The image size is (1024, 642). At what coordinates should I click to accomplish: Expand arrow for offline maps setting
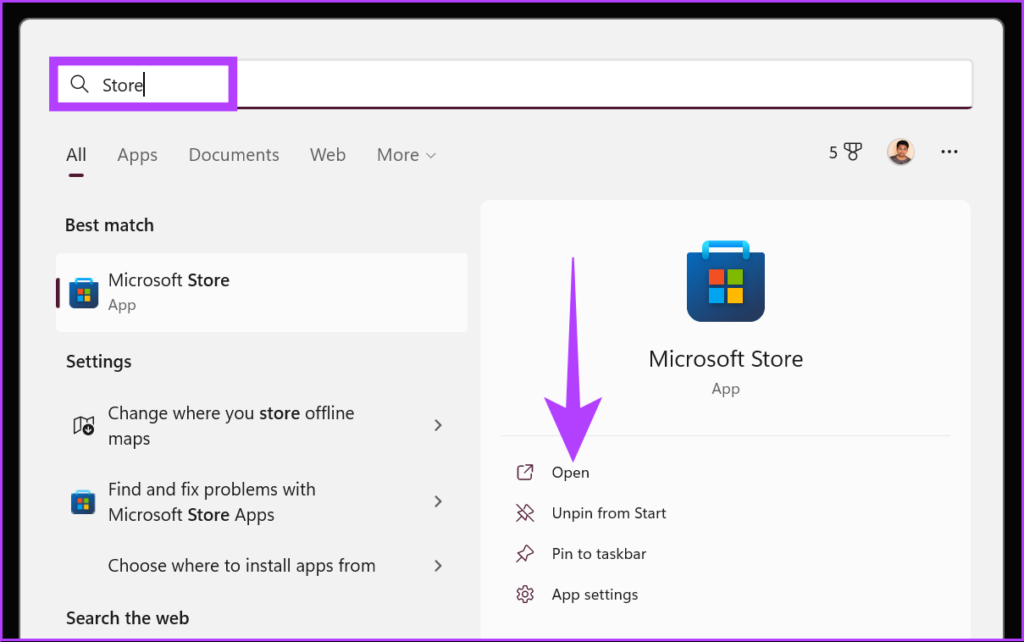coord(438,425)
